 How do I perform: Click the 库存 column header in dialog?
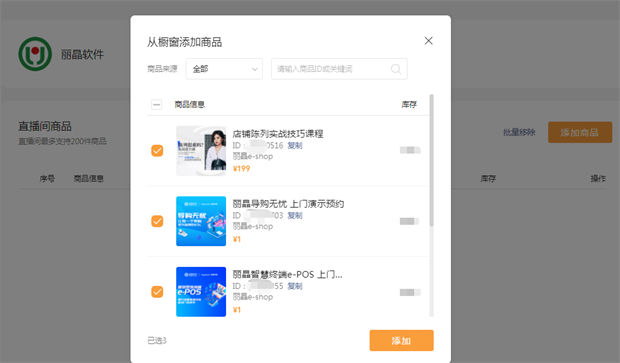[409, 104]
